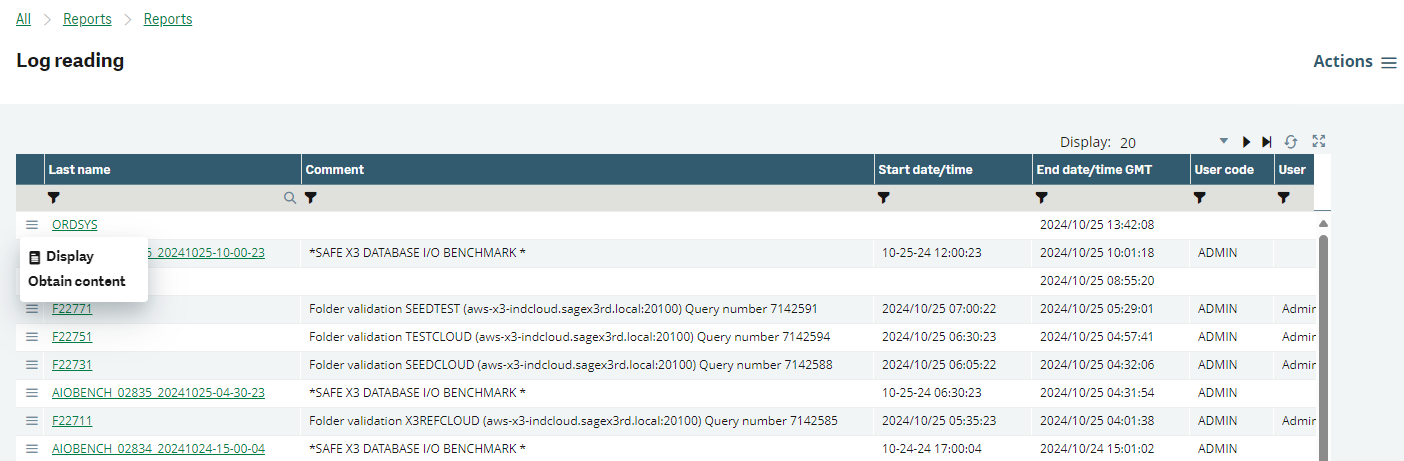Open the row action menu for ORDSYS
Viewport: 1404px width, 461px height.
[x=32, y=225]
